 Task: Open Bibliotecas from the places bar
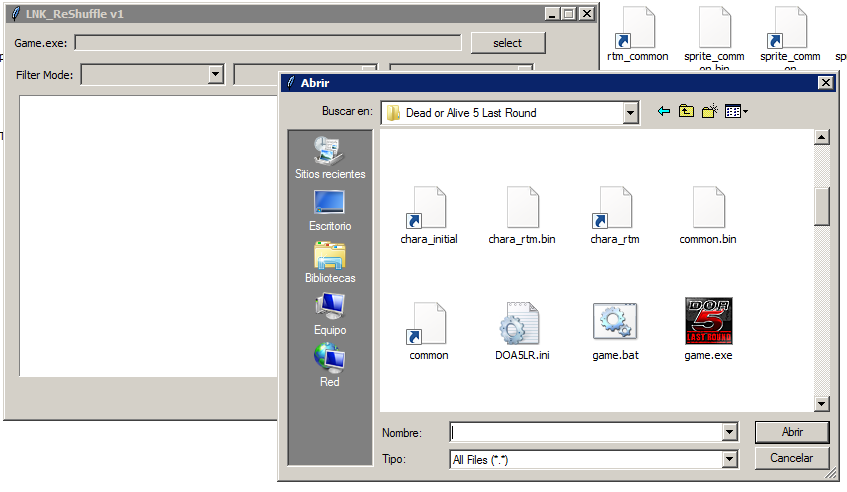coord(330,262)
